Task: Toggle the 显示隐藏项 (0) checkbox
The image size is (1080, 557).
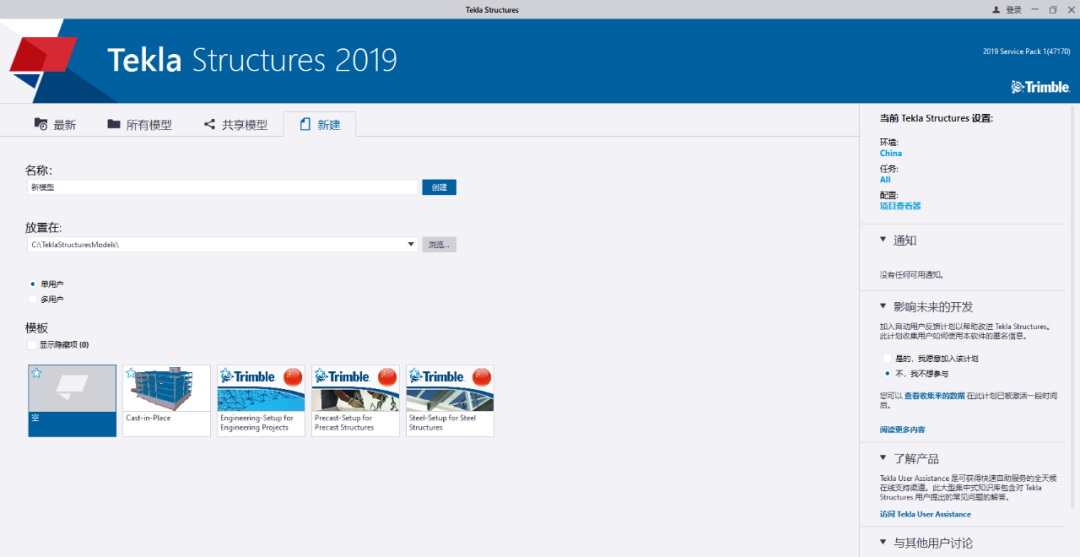Action: [32, 345]
